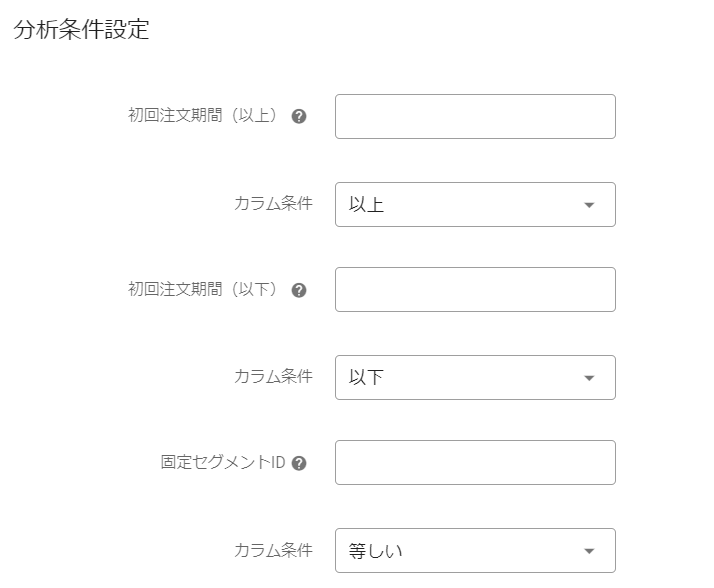
Task: Open the カラム条件 dropdown showing 等しい
Action: 475,550
